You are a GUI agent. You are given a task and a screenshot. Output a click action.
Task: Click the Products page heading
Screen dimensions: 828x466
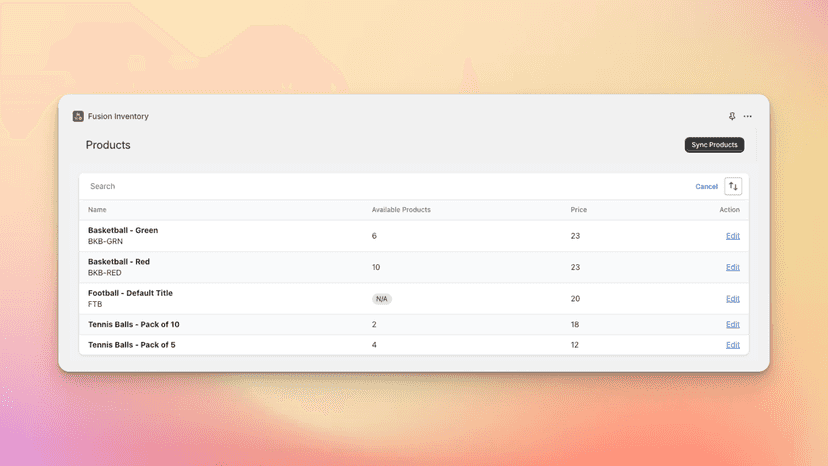[108, 145]
